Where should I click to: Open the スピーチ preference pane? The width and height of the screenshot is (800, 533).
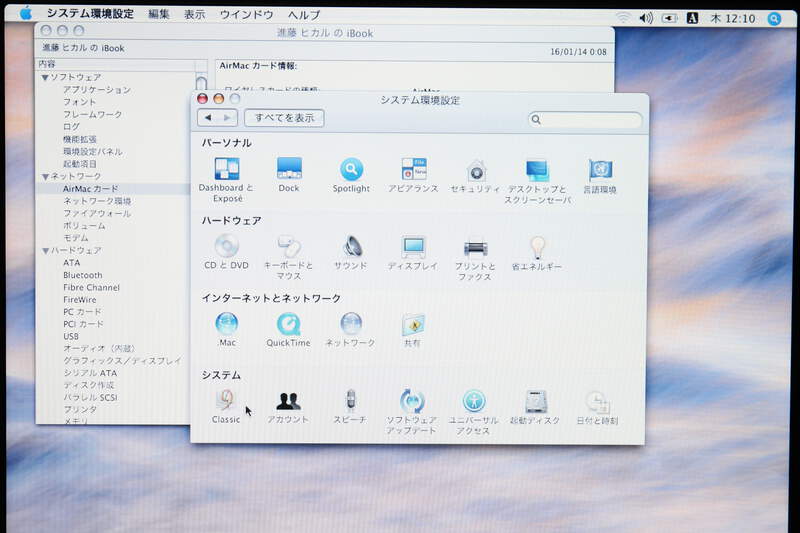(x=350, y=407)
